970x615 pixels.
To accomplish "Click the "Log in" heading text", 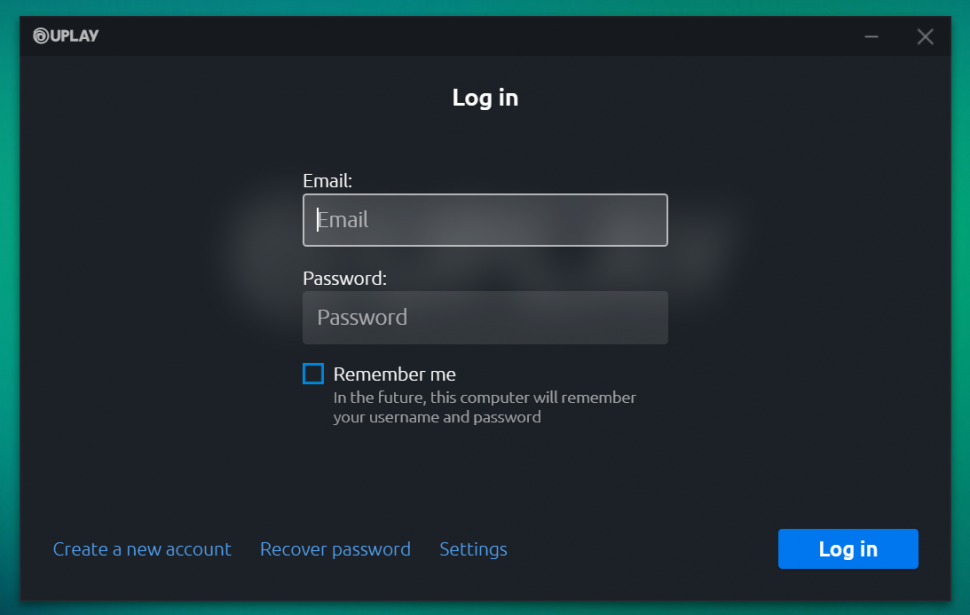I will 485,98.
